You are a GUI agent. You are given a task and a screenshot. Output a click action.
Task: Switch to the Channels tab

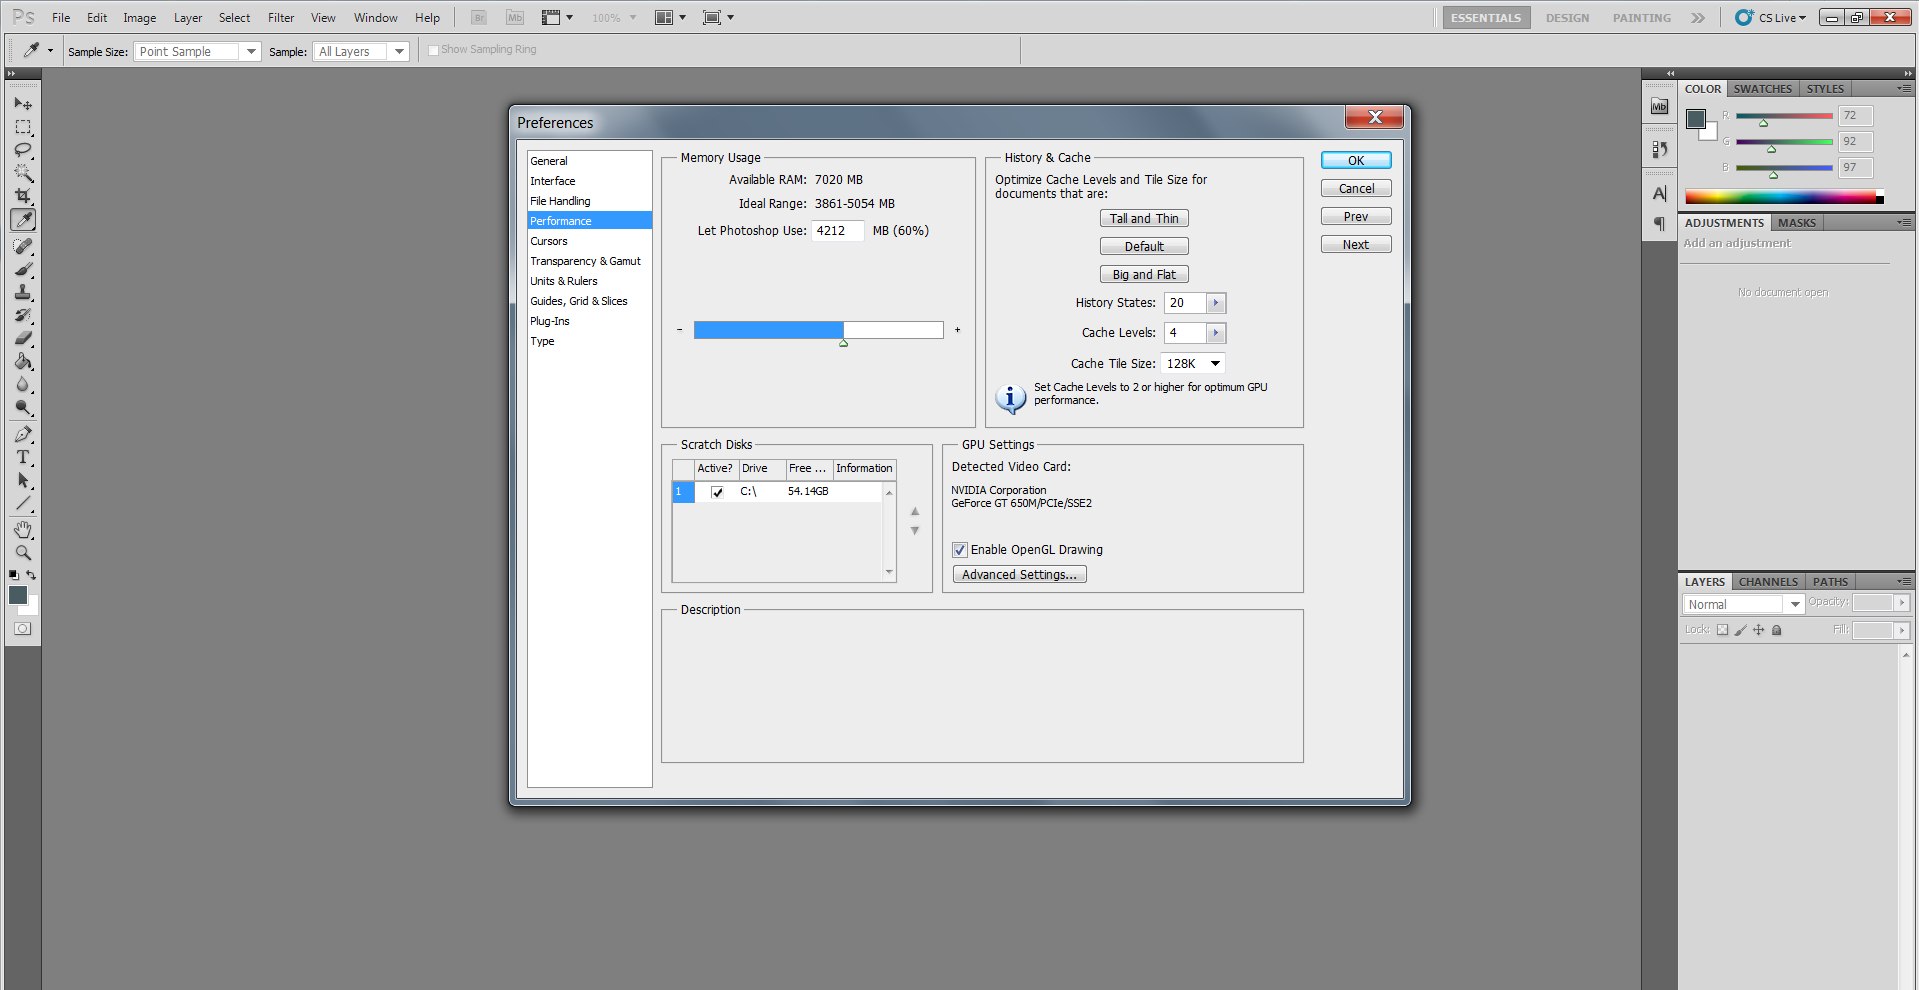point(1768,582)
